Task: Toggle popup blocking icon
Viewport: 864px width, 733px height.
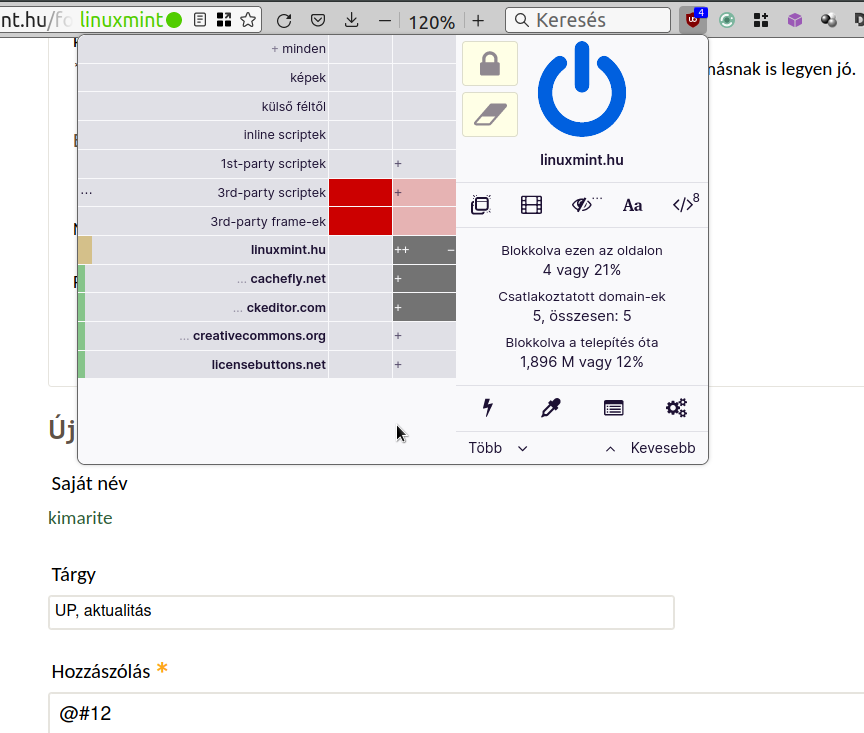Action: [481, 205]
